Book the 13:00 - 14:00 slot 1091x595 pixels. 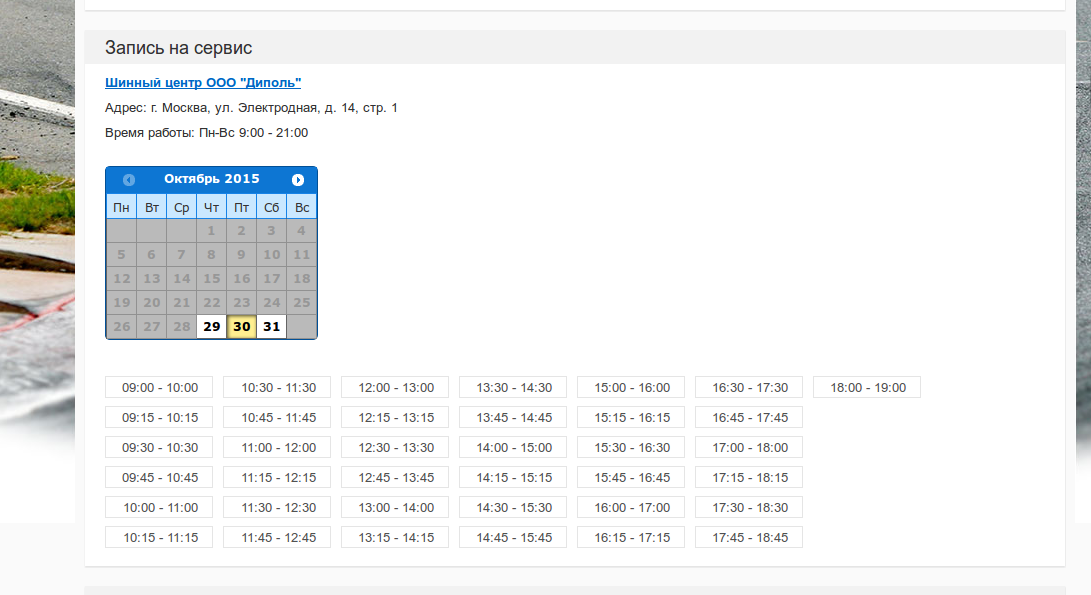(395, 507)
